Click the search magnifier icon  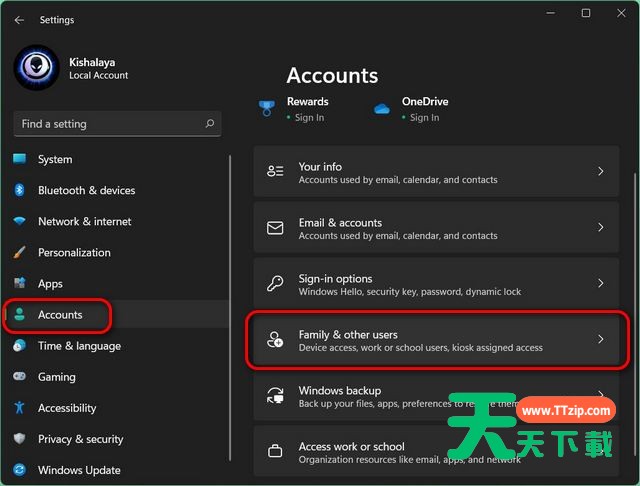tap(209, 124)
